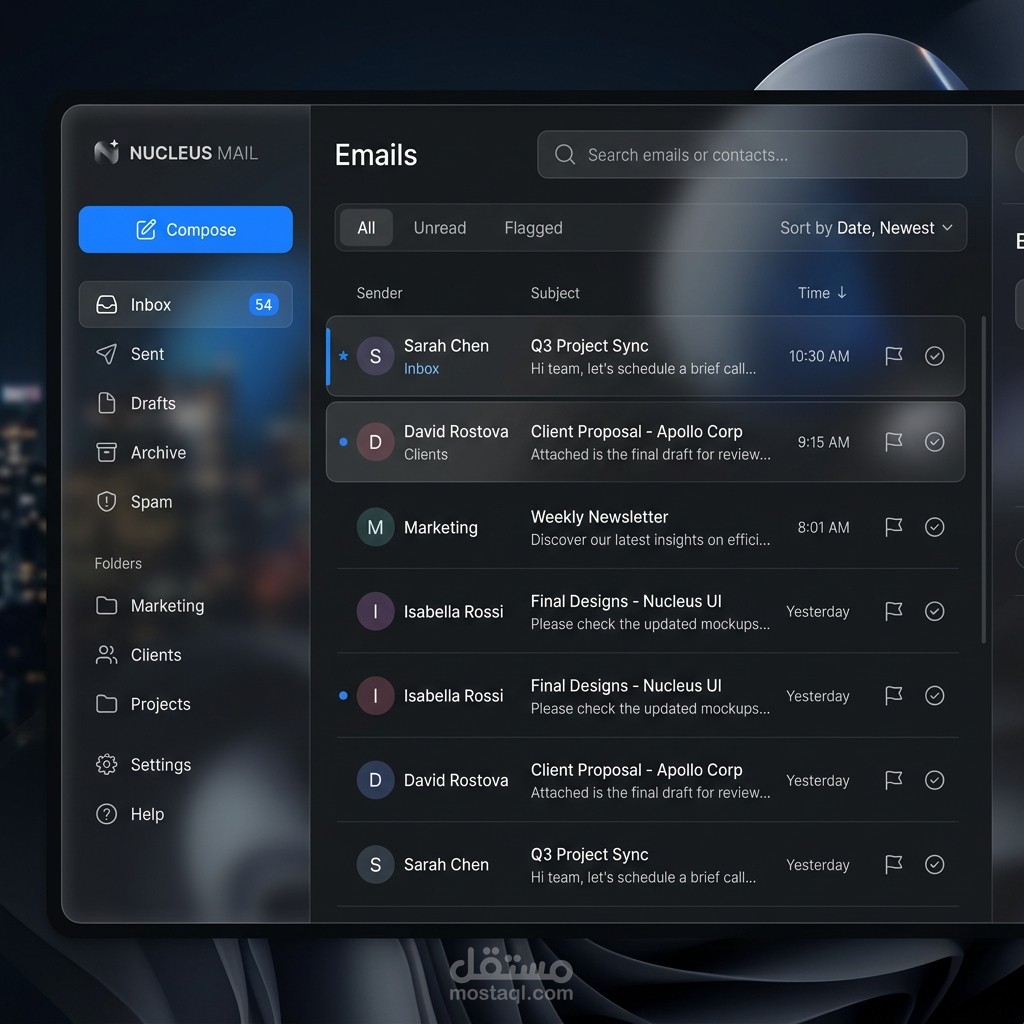This screenshot has height=1024, width=1024.
Task: Open the Inbox folder
Action: (x=185, y=304)
